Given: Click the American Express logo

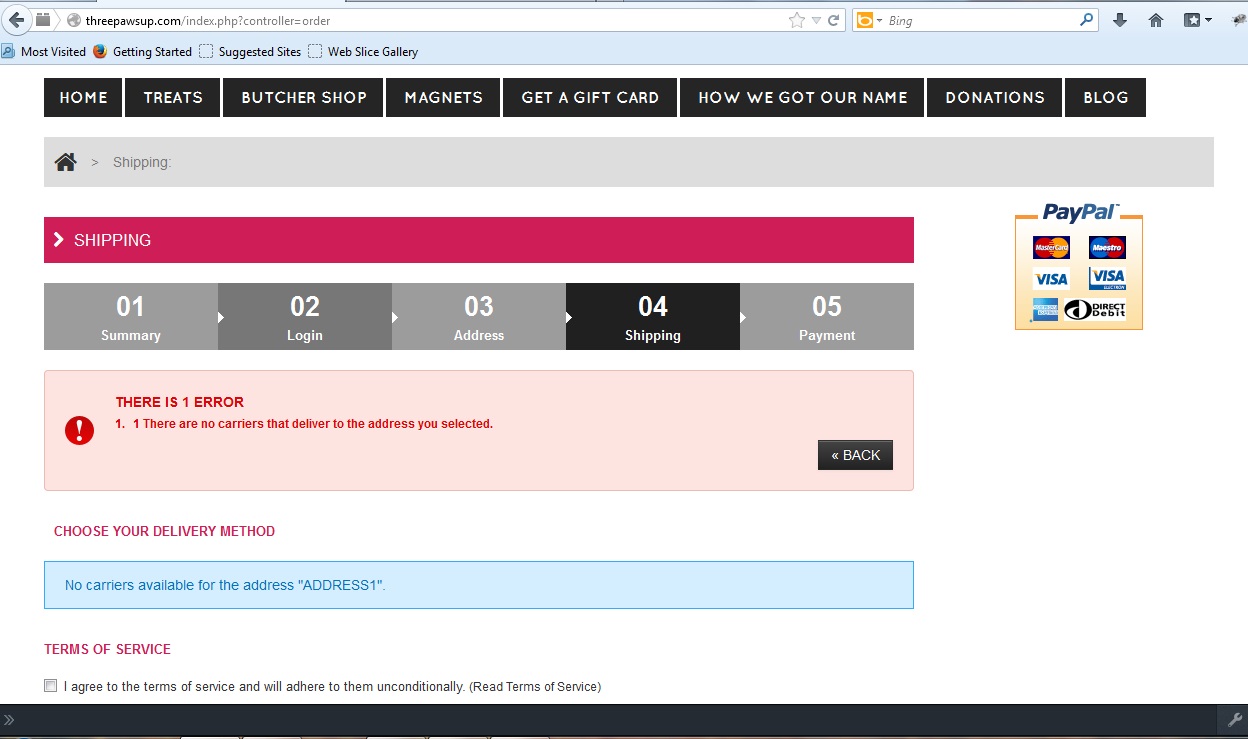Looking at the screenshot, I should pos(1046,309).
